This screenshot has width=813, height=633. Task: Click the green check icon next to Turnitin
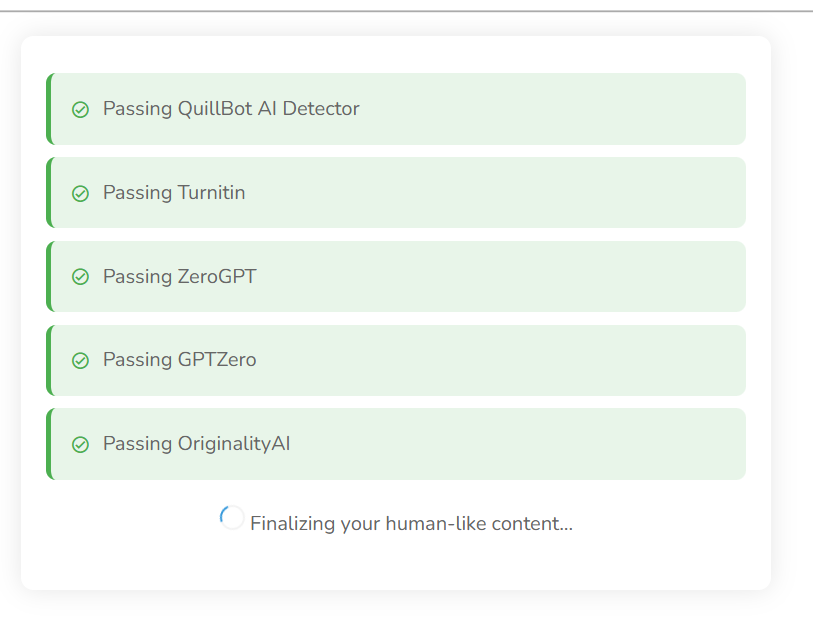(x=81, y=193)
